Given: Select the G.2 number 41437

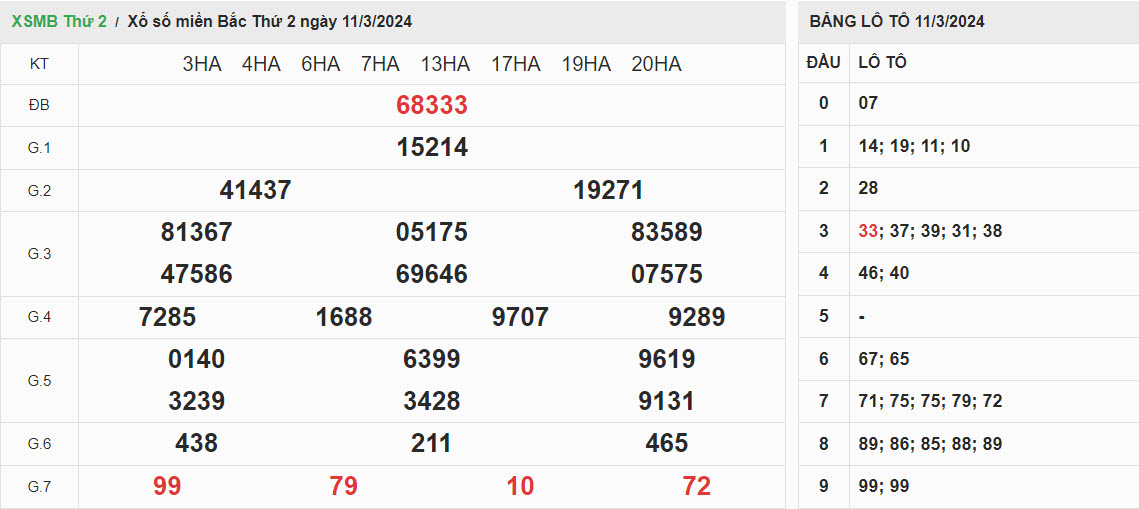Looking at the screenshot, I should (255, 190).
